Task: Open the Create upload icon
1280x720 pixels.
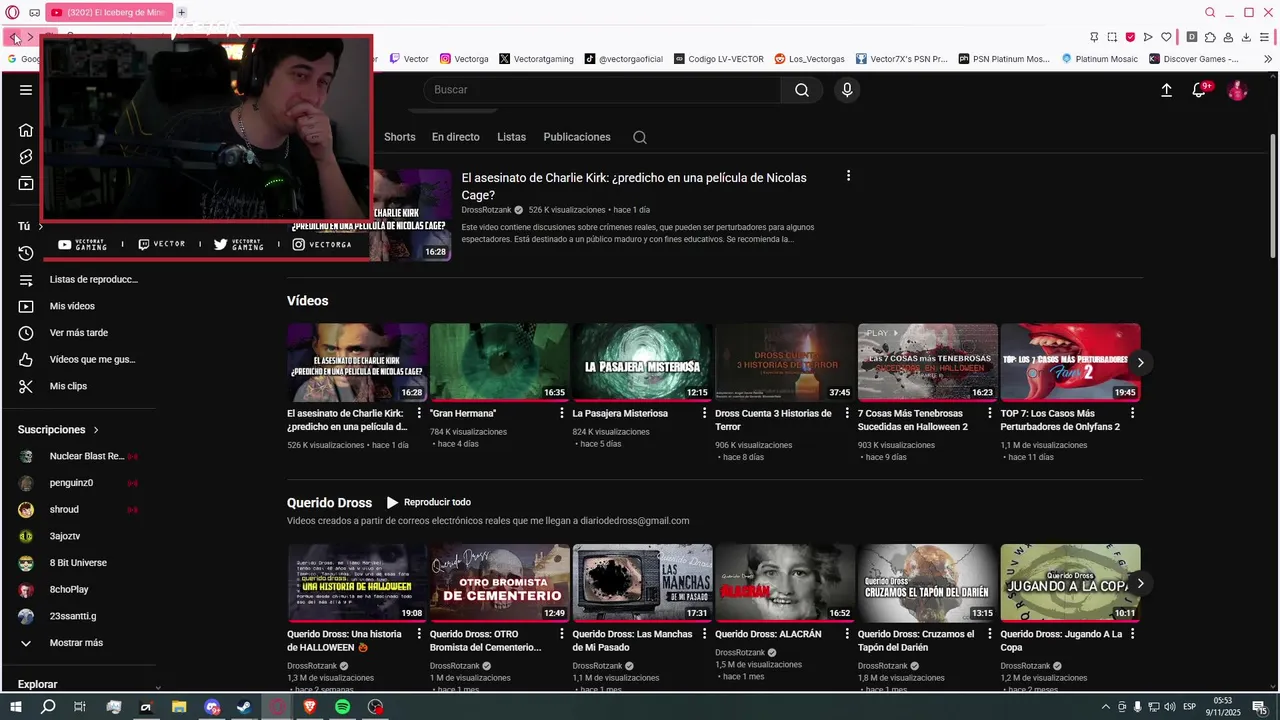Action: pyautogui.click(x=1166, y=90)
